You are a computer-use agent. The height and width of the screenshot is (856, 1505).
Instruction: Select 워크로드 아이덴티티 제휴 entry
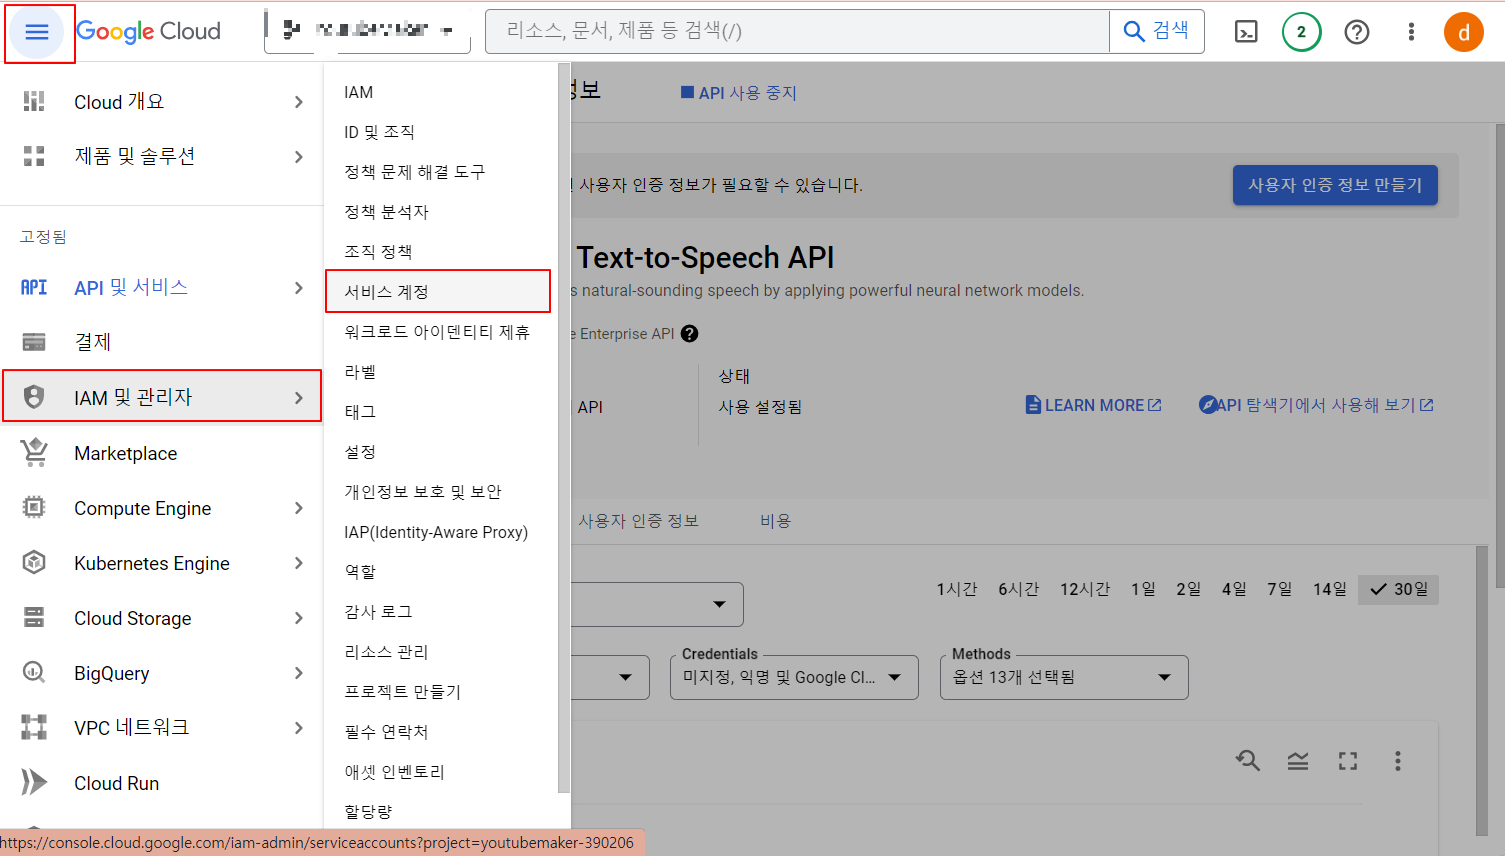tap(438, 332)
